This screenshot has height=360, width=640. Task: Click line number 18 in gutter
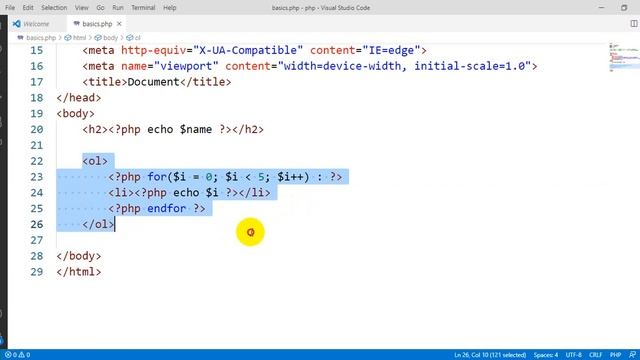pos(36,98)
